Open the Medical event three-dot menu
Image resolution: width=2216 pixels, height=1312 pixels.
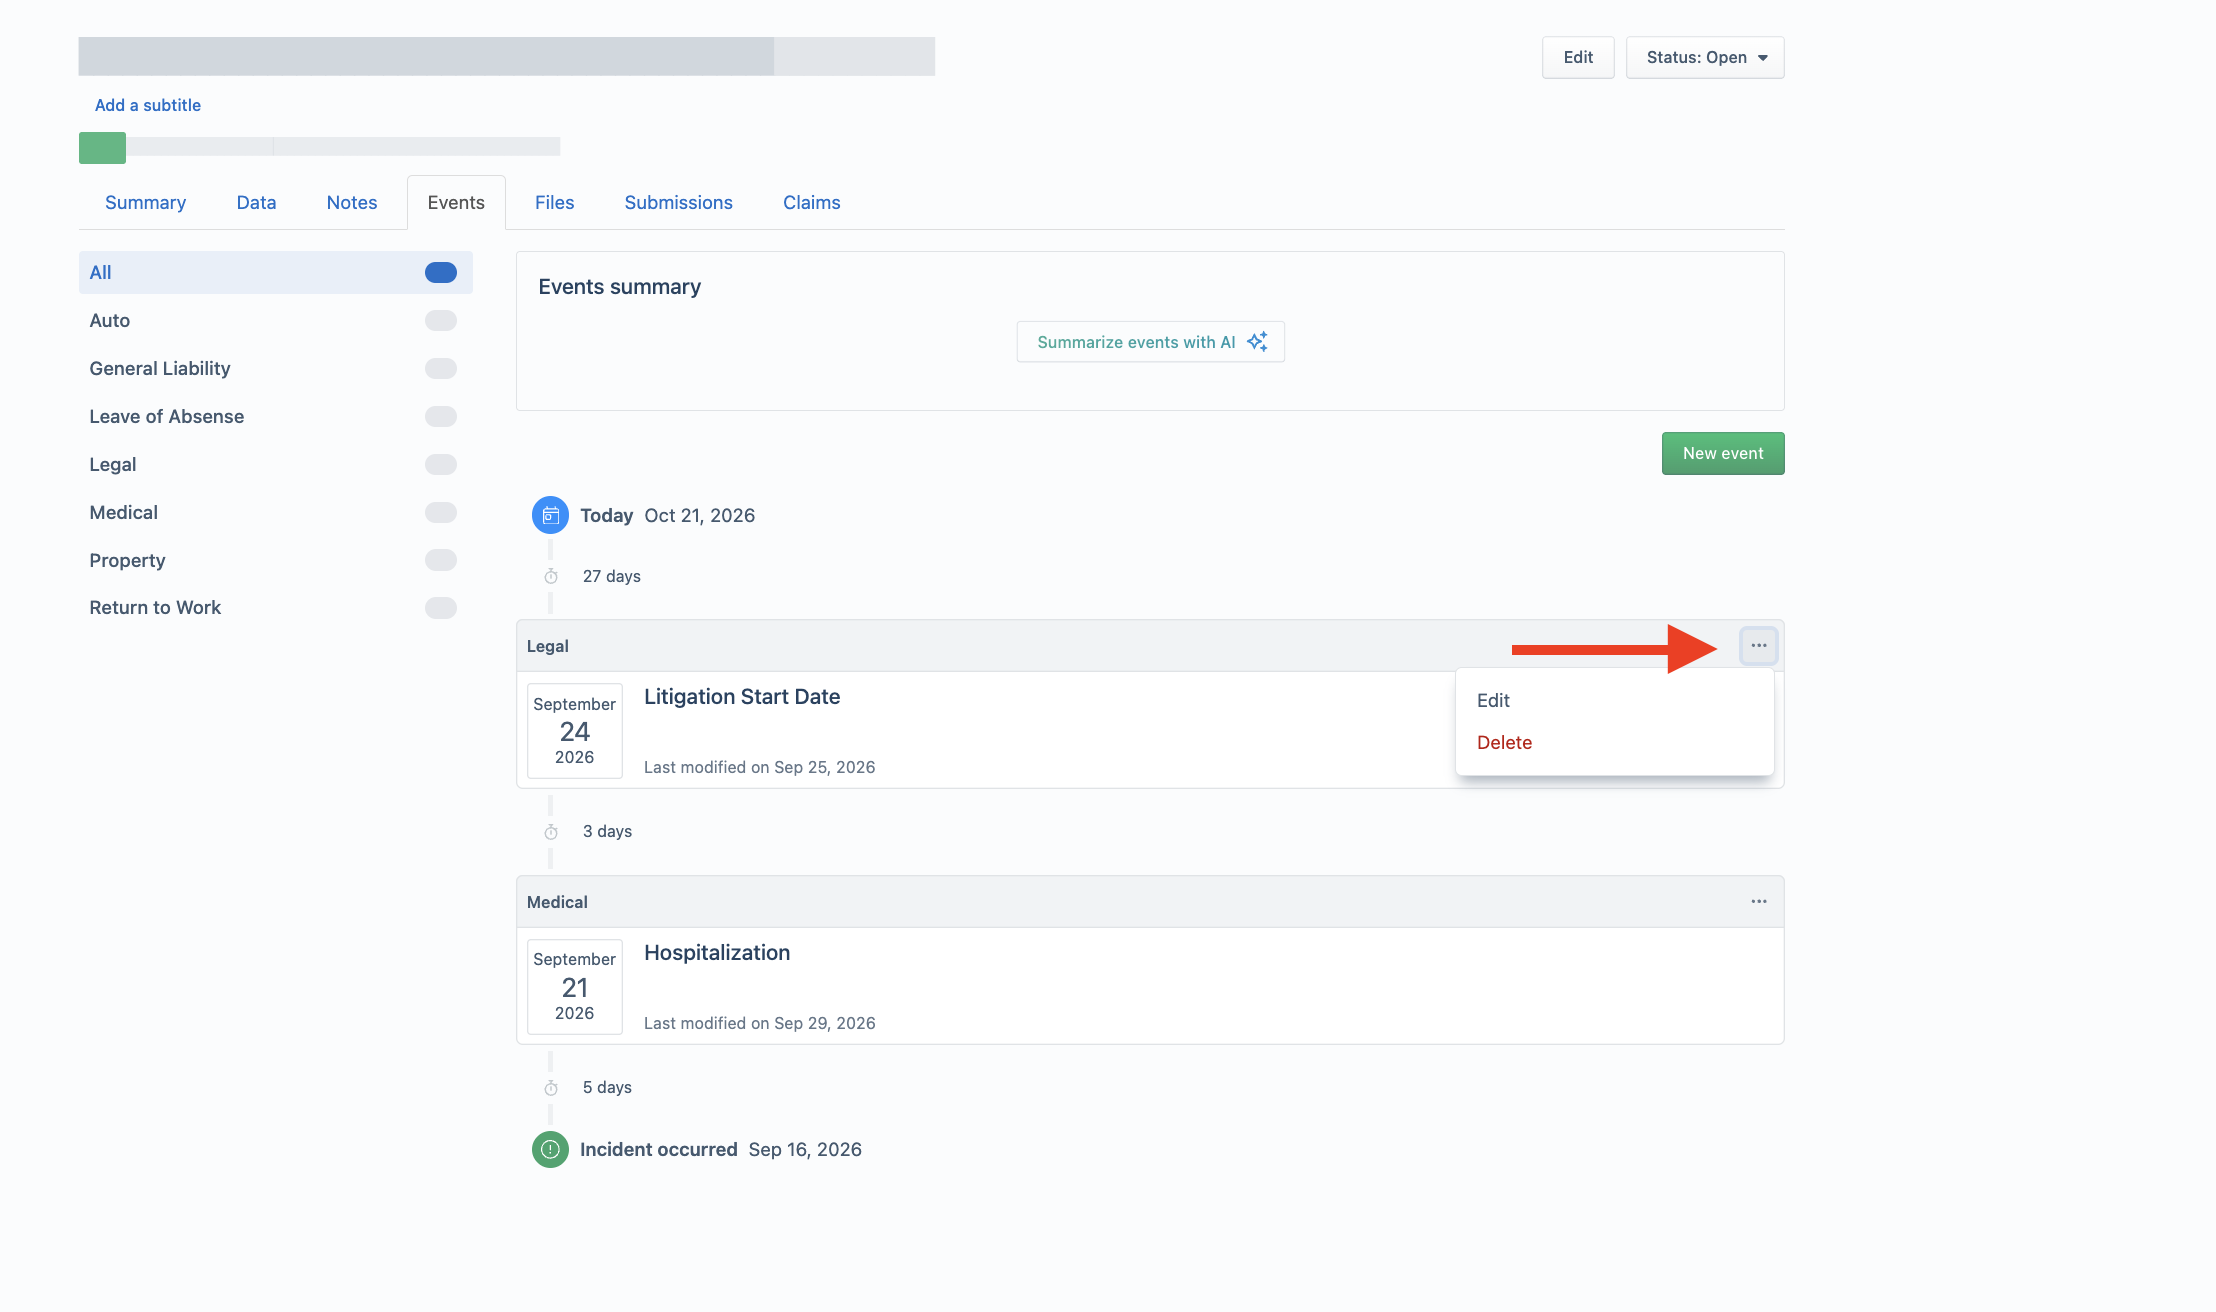point(1758,902)
